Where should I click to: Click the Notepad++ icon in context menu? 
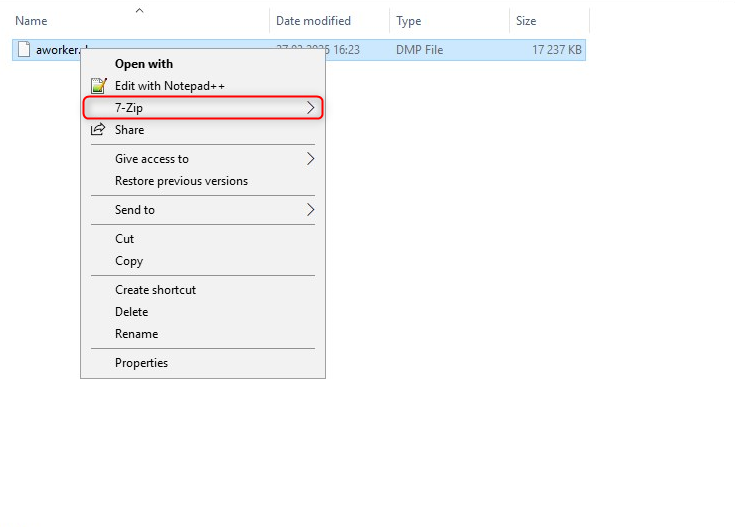(x=98, y=86)
